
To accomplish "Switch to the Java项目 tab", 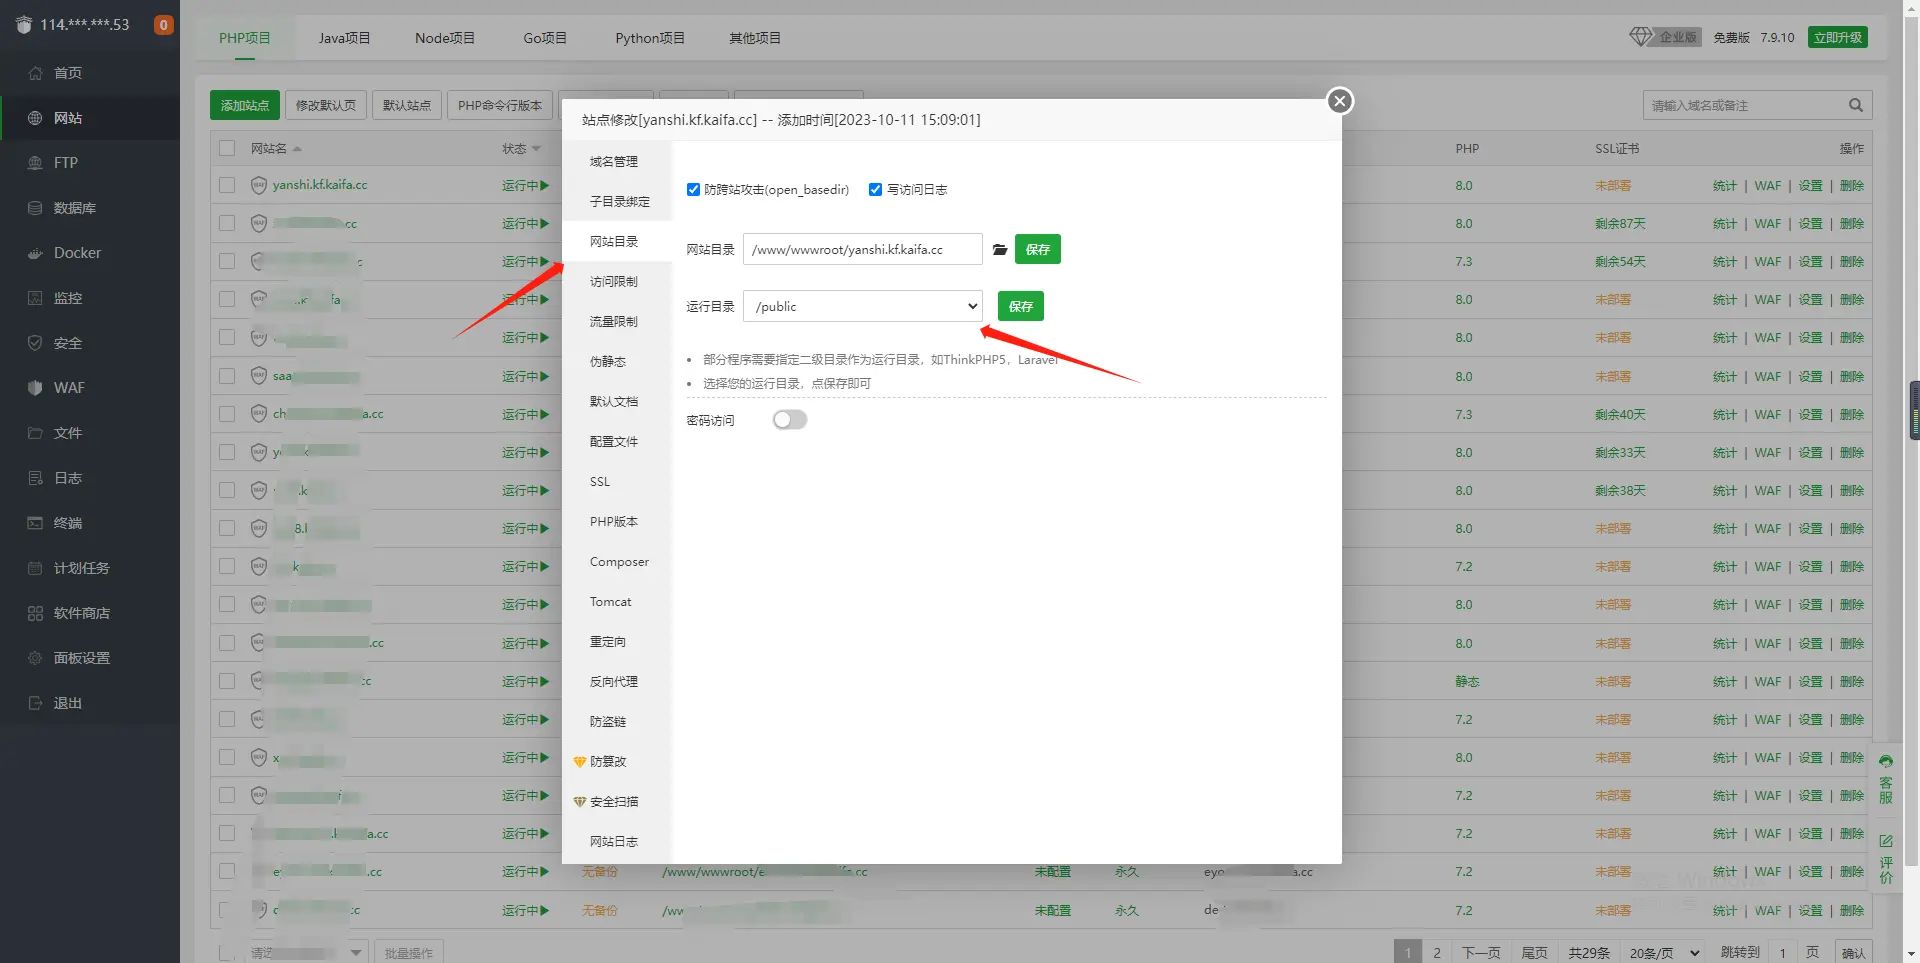I will pos(344,38).
